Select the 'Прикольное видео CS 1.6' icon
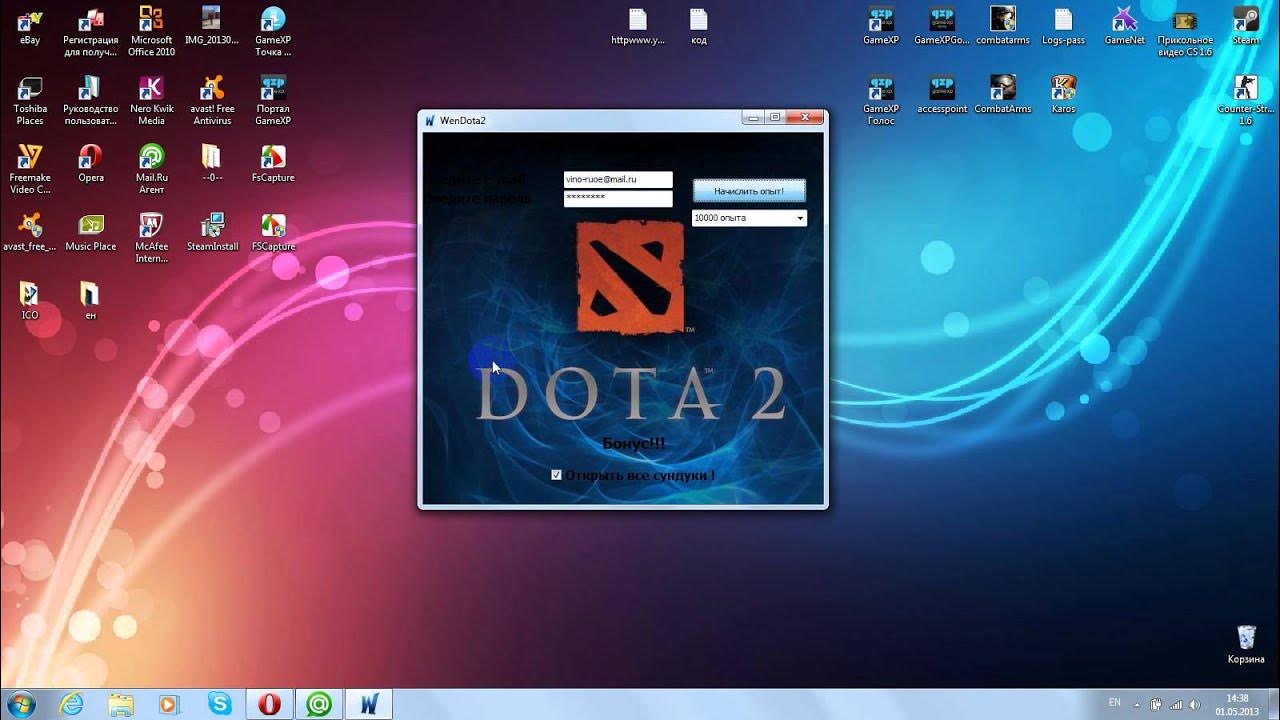 (1185, 31)
